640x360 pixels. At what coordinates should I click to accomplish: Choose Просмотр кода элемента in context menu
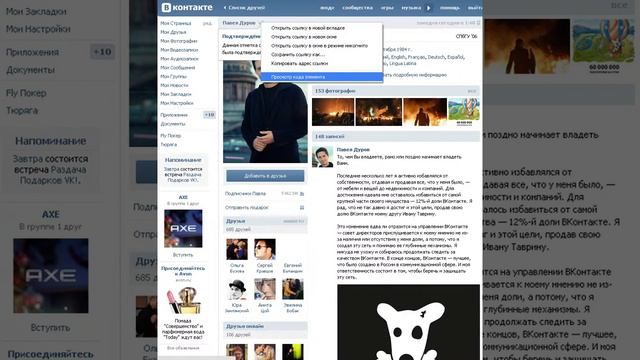tap(322, 77)
